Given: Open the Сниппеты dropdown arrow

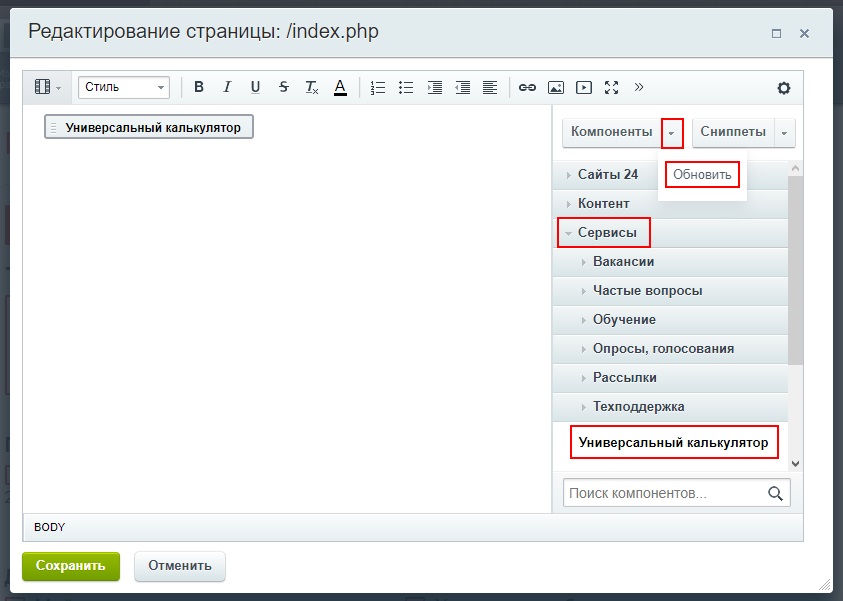Looking at the screenshot, I should (x=782, y=132).
